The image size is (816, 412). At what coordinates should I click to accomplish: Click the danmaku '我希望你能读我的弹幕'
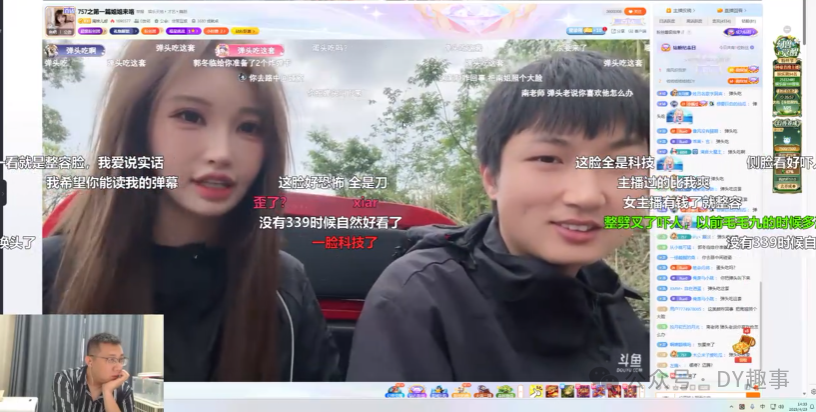tap(112, 182)
